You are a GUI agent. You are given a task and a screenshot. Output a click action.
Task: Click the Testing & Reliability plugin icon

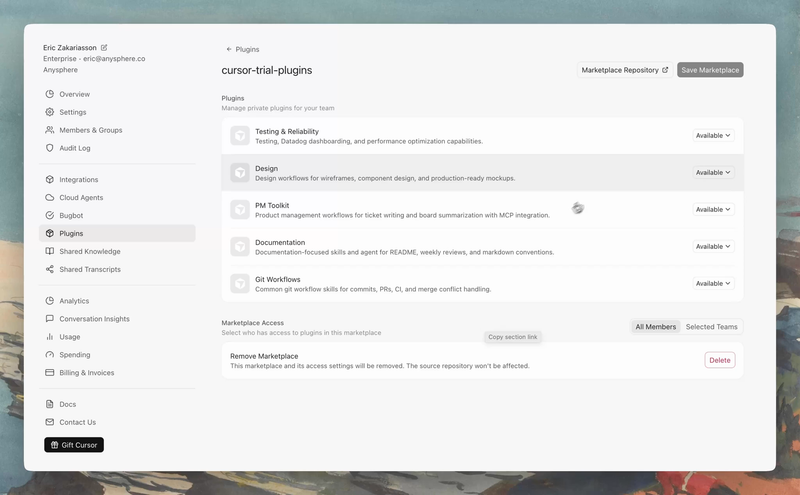tap(240, 136)
